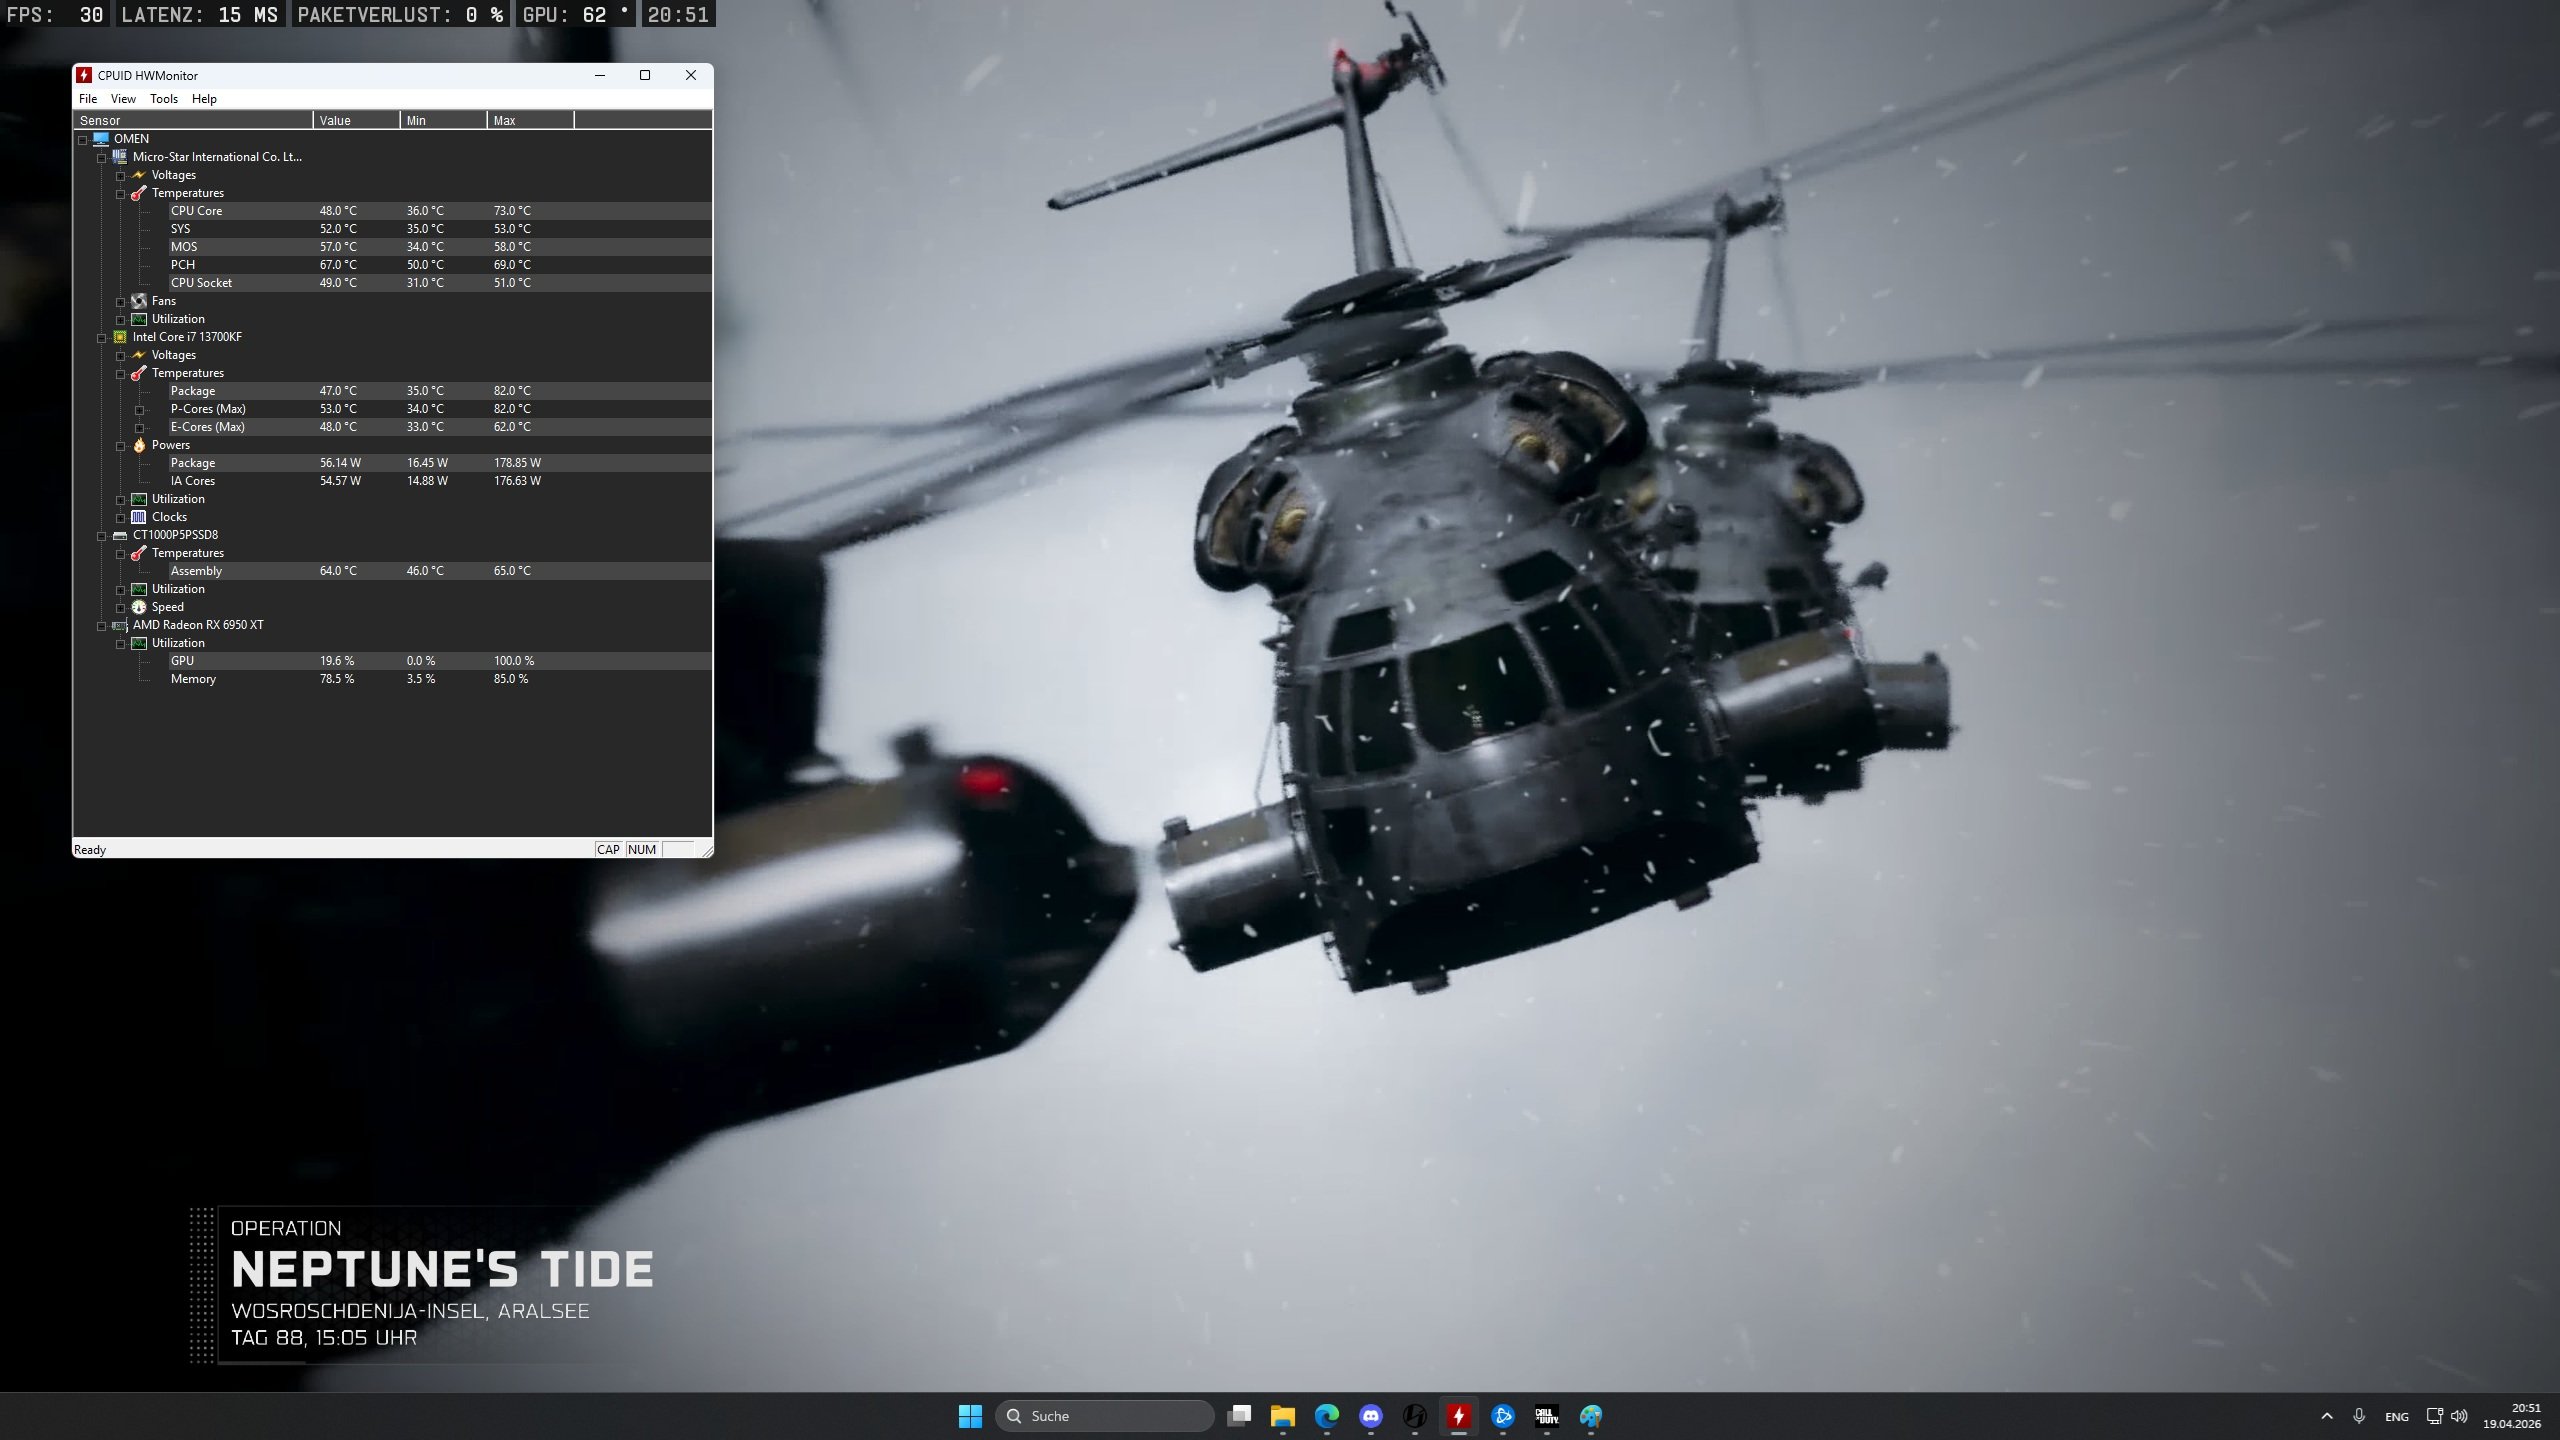The height and width of the screenshot is (1440, 2560).
Task: Click the Task View icon
Action: coord(1239,1416)
